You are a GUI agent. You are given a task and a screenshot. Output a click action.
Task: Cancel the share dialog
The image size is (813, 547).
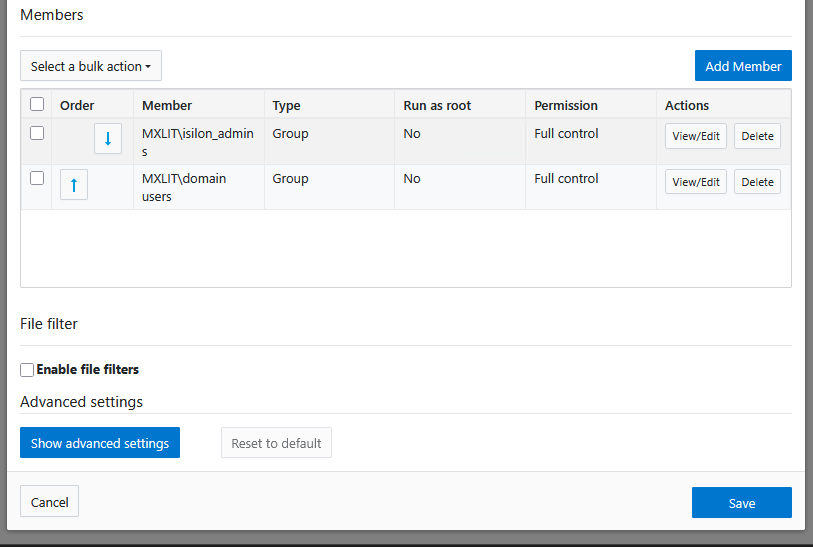49,502
